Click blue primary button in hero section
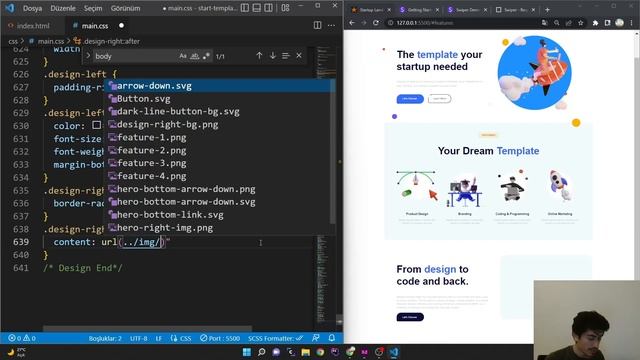640x360 pixels. (410, 99)
